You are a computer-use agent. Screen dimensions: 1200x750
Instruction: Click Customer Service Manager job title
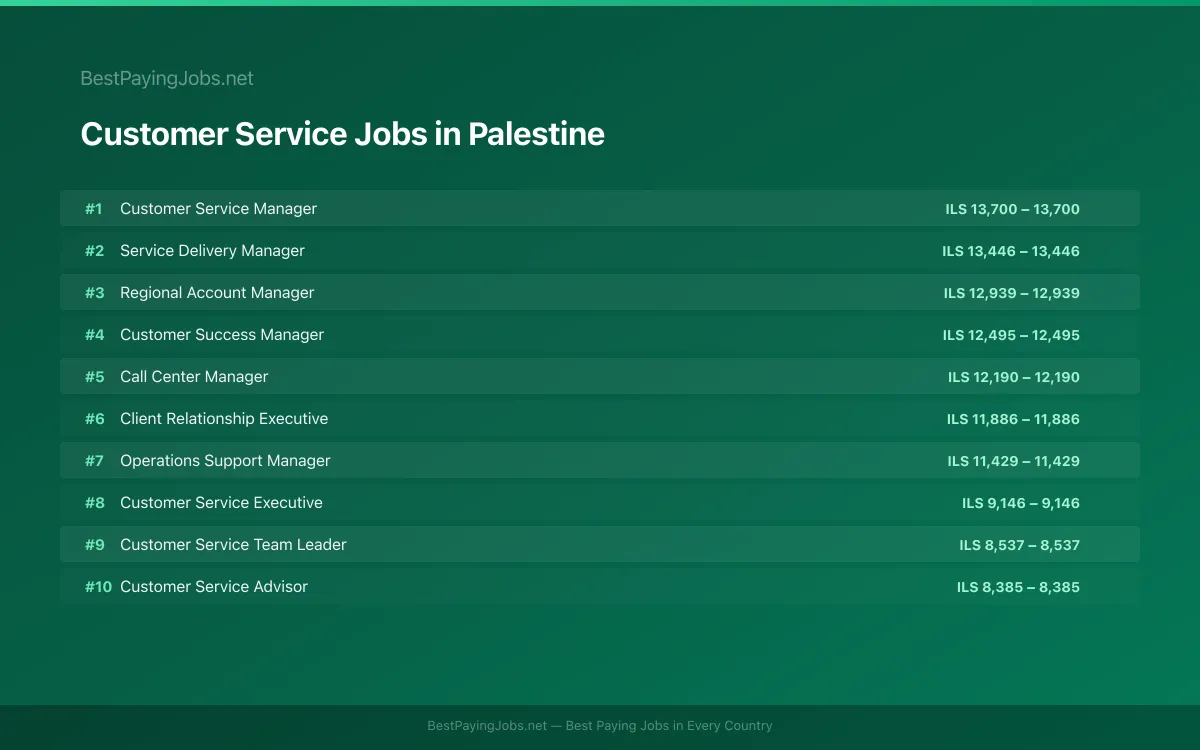pyautogui.click(x=219, y=209)
